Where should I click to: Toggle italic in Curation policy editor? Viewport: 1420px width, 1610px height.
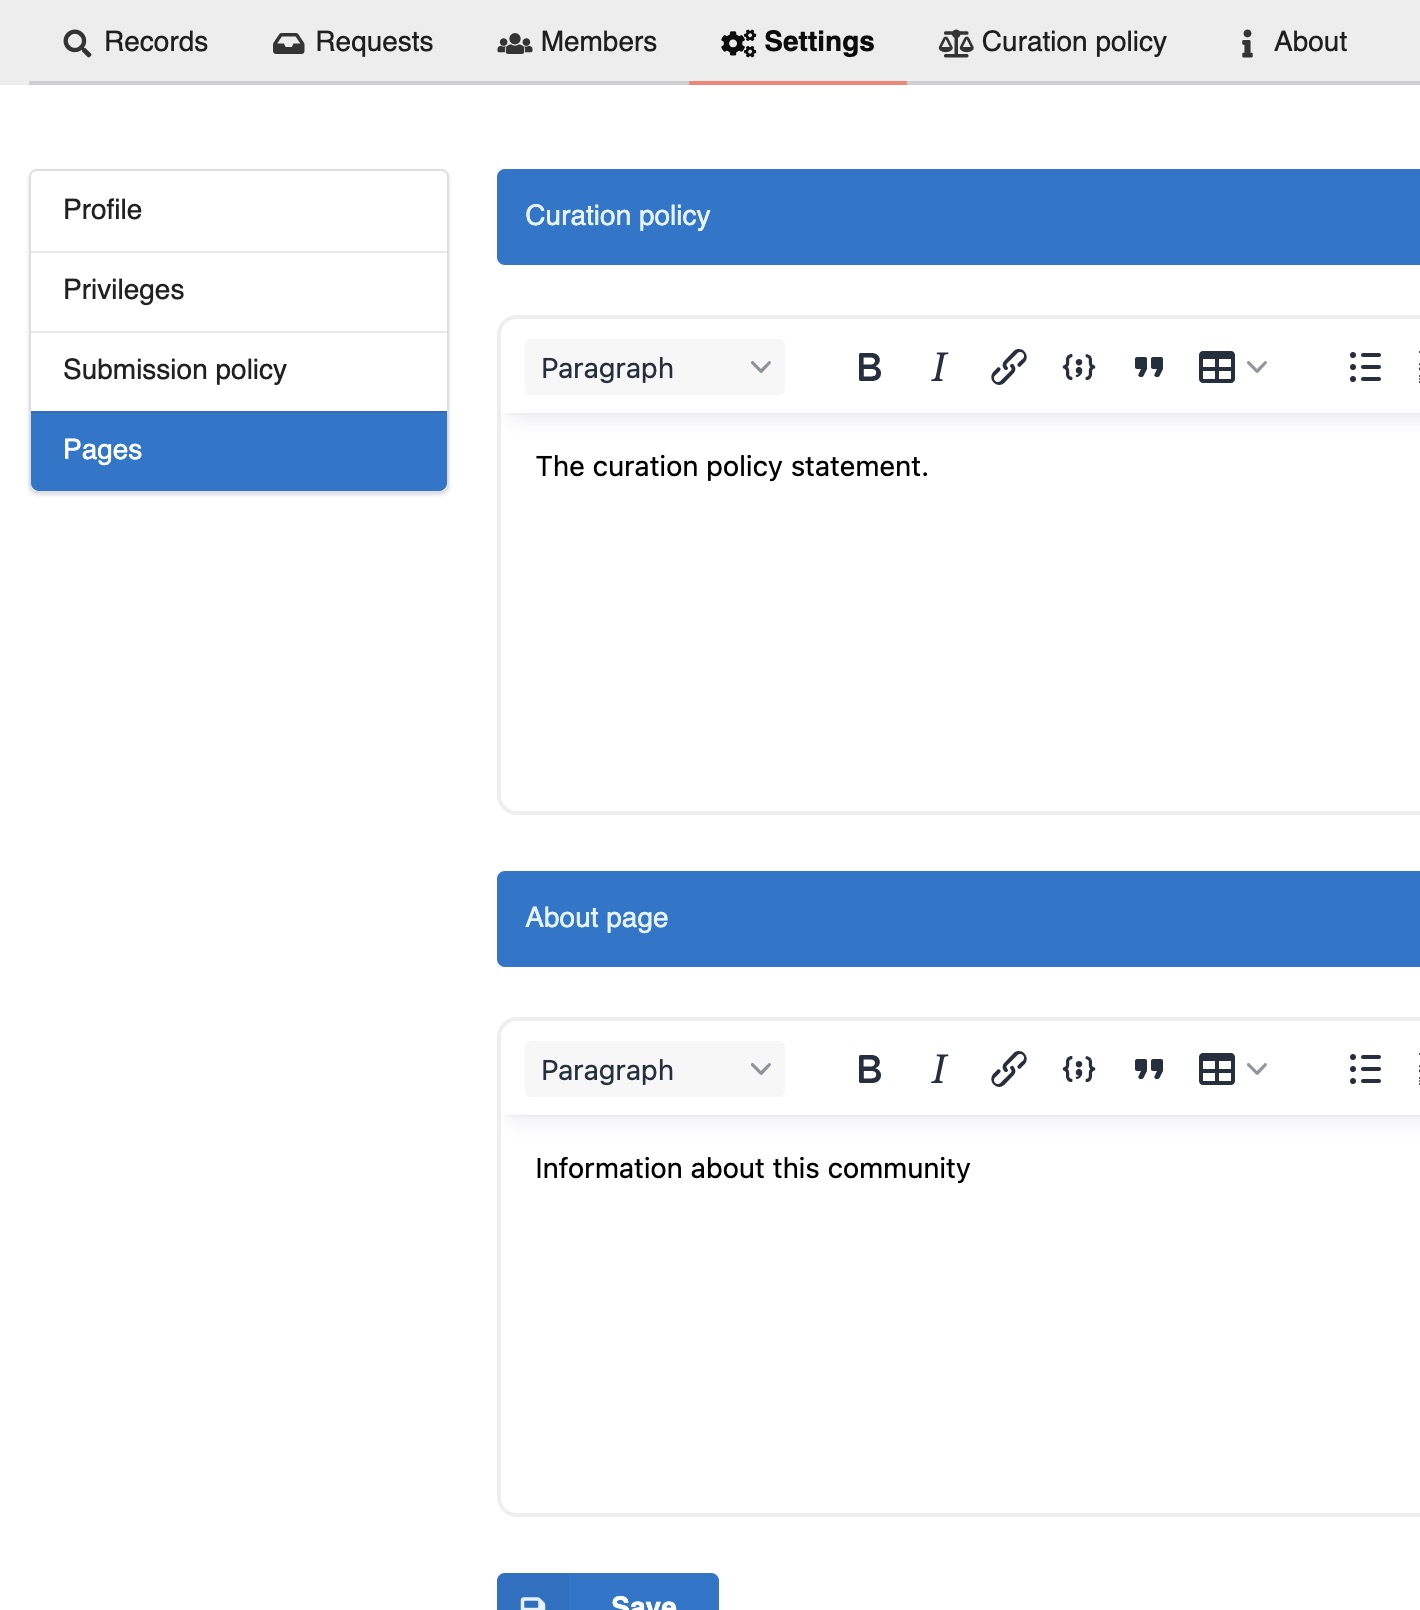(939, 367)
